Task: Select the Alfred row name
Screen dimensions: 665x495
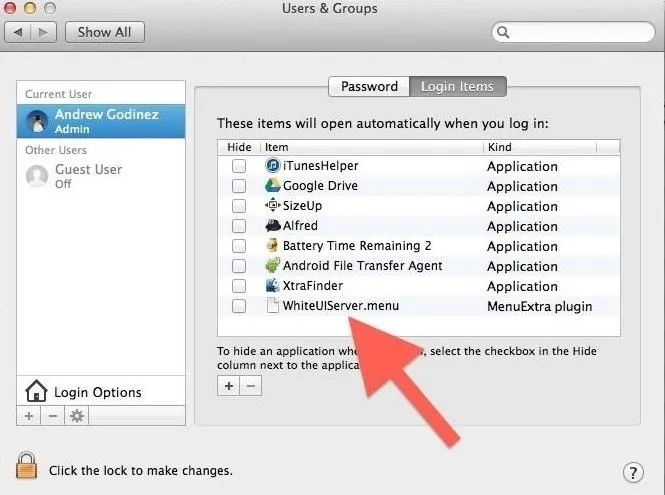Action: [x=300, y=226]
